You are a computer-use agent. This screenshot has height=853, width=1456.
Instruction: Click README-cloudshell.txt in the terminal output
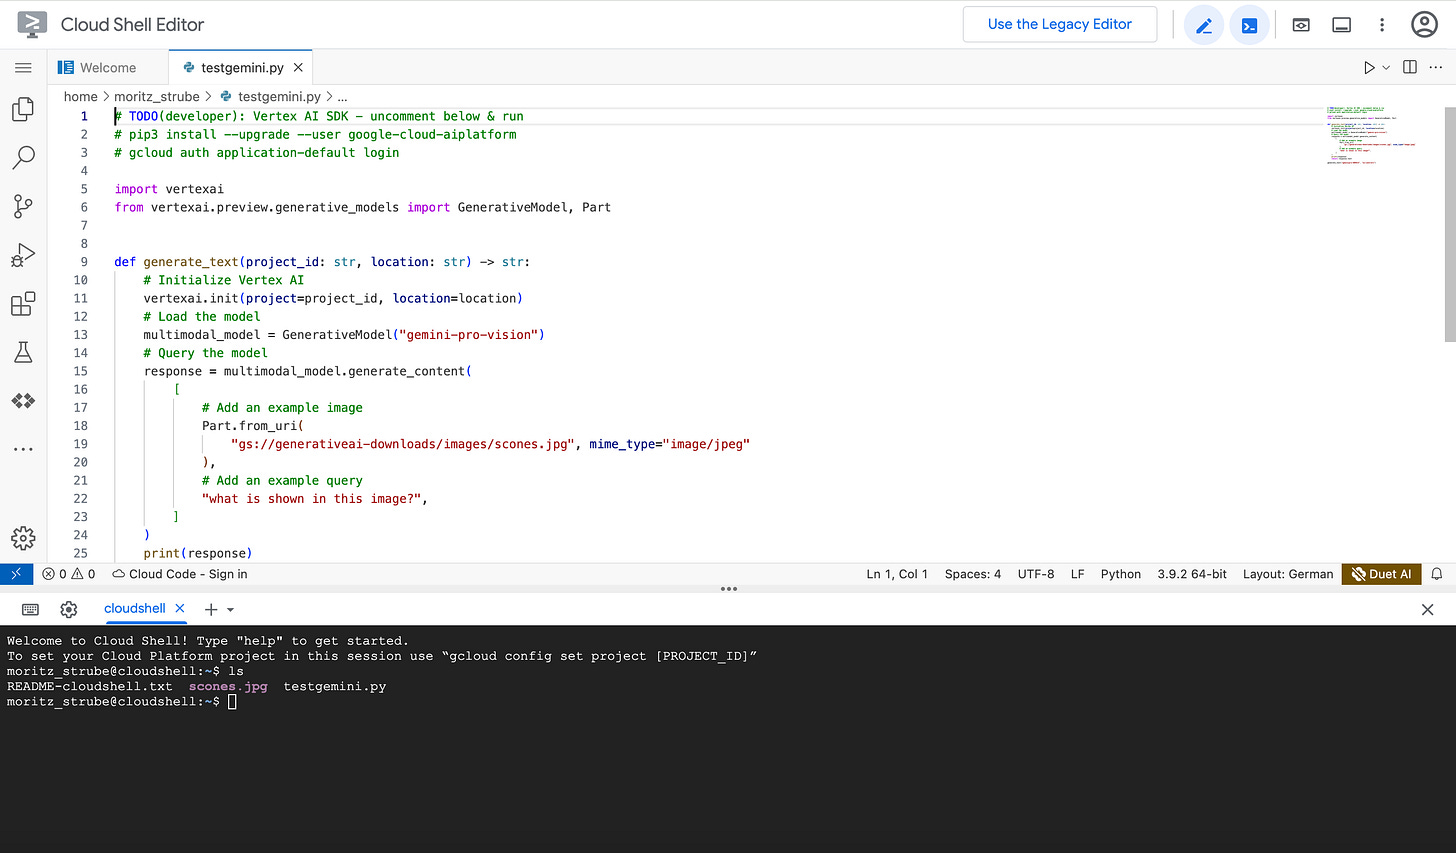coord(89,687)
